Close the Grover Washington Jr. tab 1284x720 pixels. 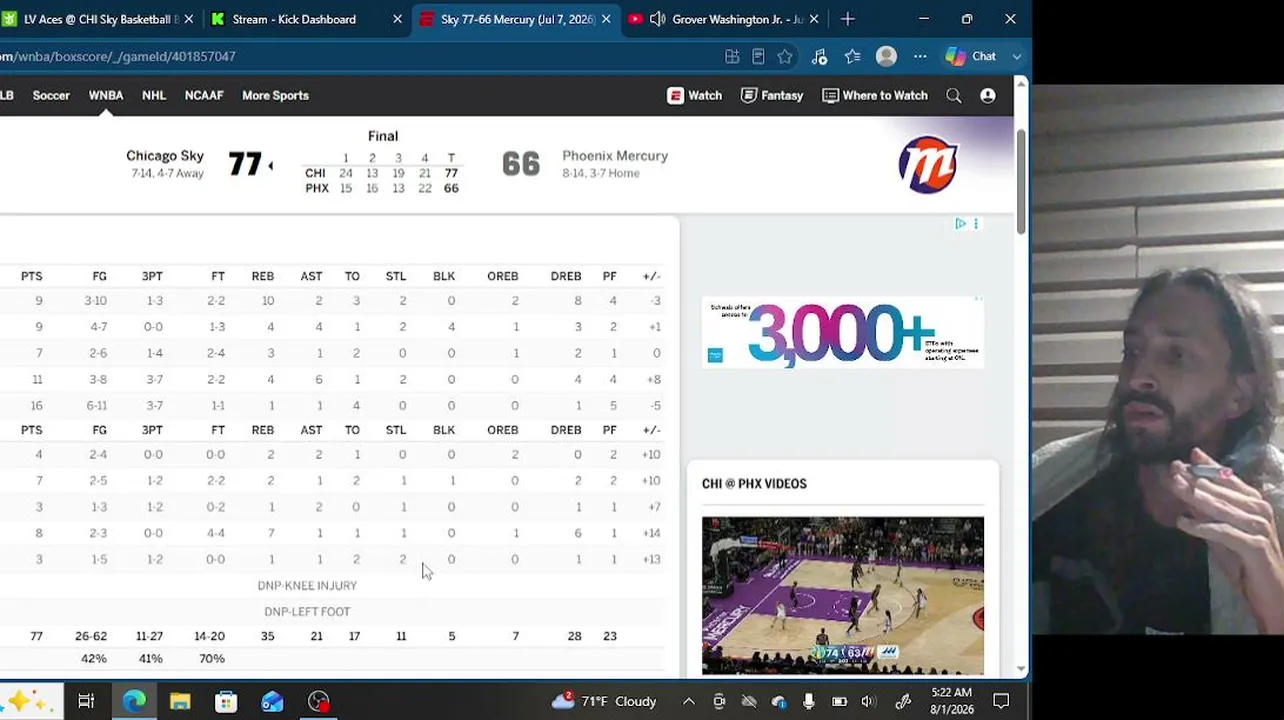pos(813,19)
